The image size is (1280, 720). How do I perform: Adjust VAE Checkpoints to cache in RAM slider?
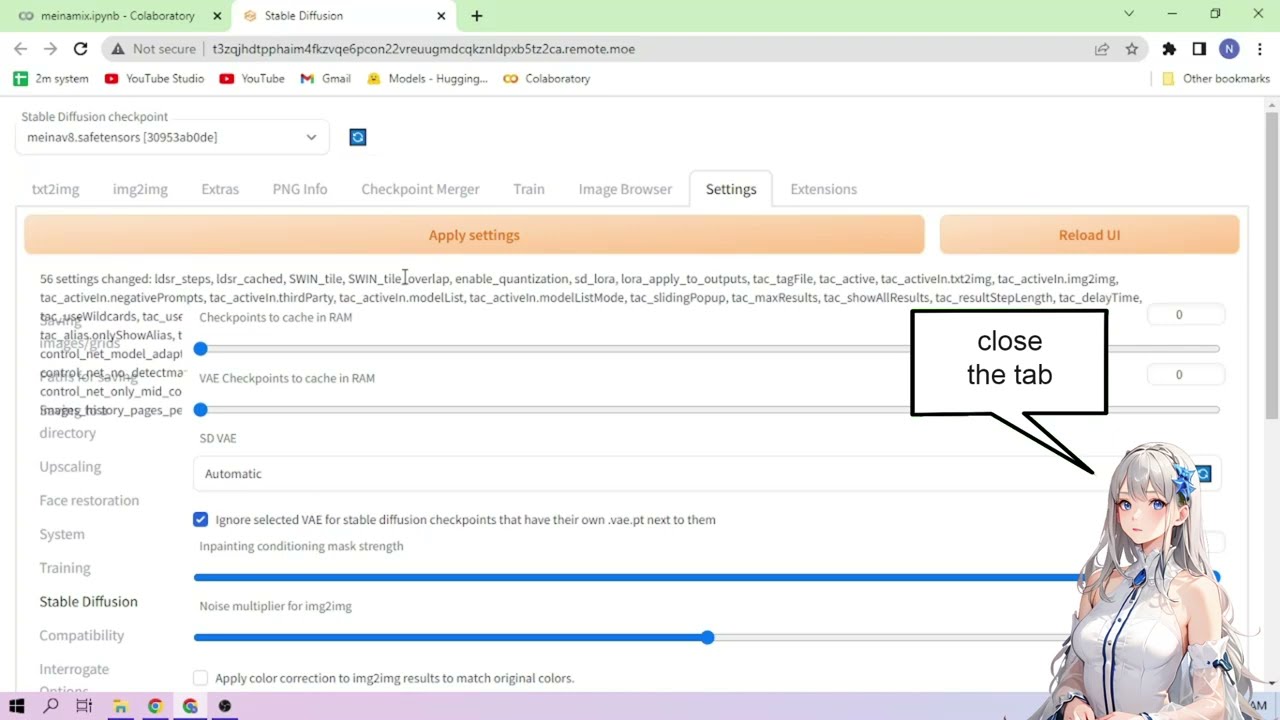coord(707,410)
